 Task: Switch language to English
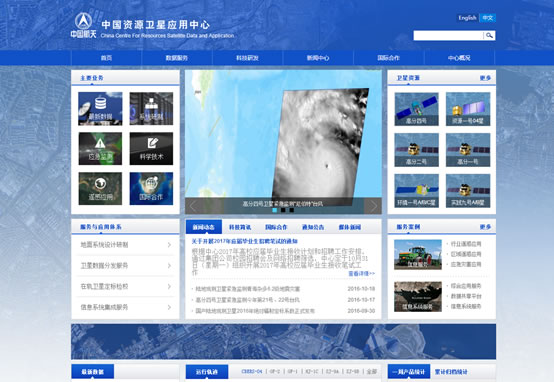(467, 18)
